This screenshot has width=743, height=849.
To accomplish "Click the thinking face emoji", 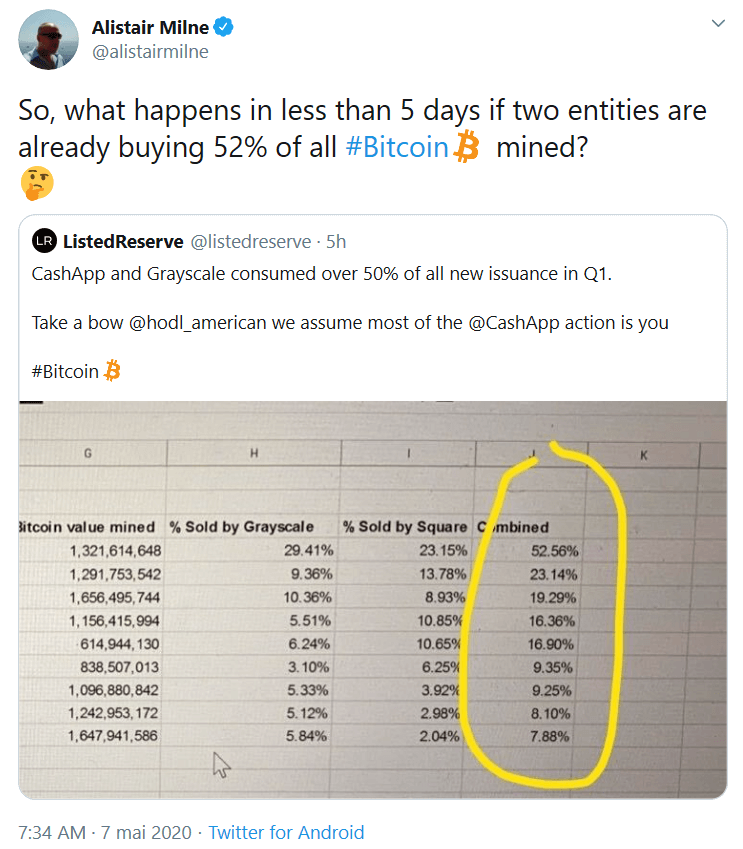I will 36,183.
